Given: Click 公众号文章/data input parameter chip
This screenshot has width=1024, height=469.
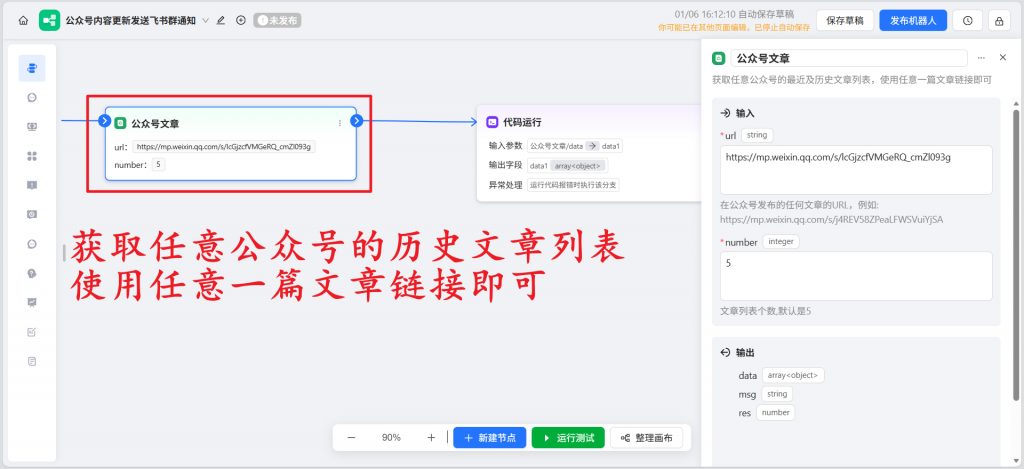Looking at the screenshot, I should click(575, 146).
